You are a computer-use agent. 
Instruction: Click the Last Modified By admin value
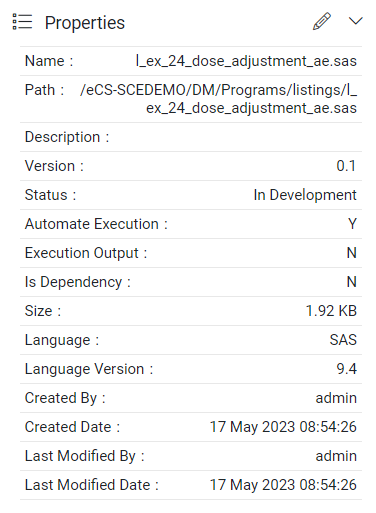336,456
